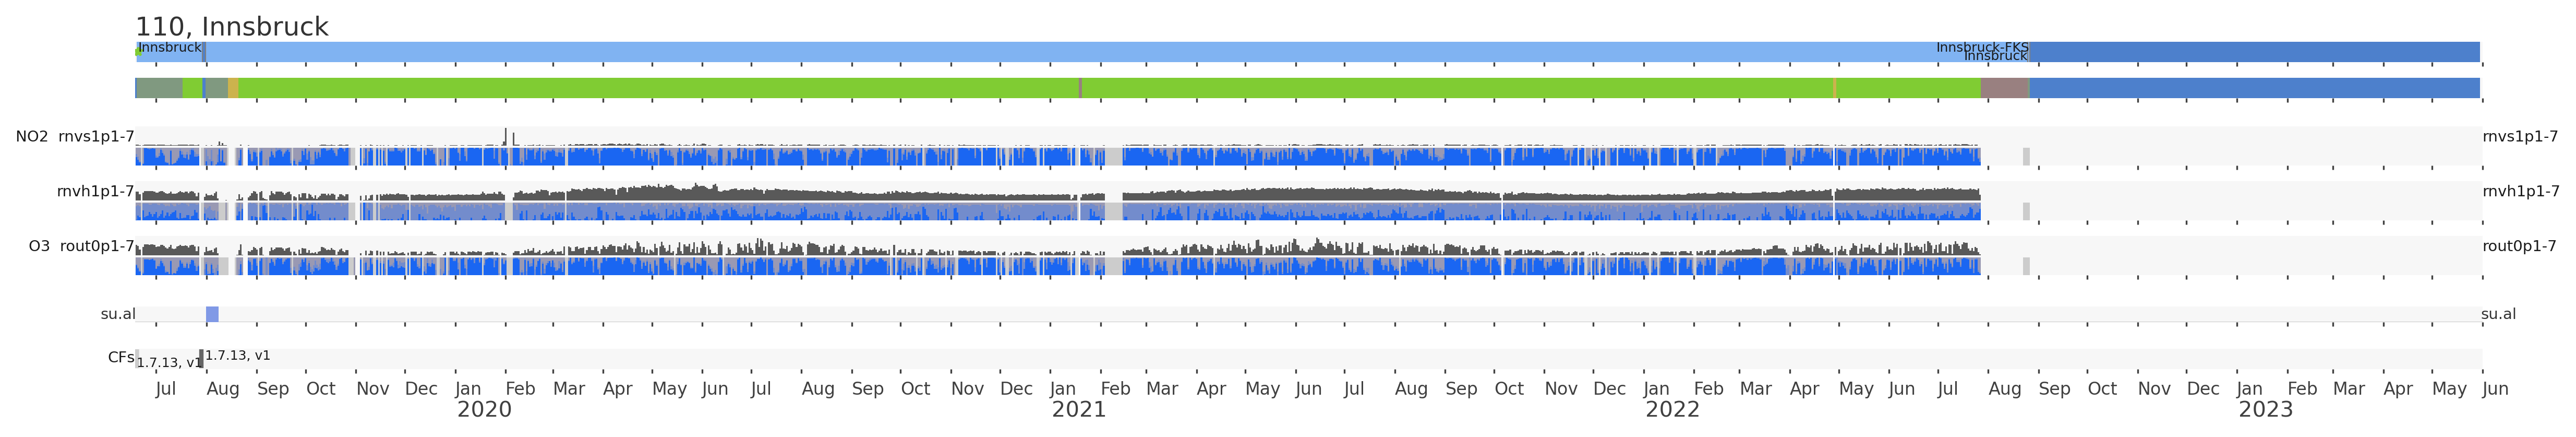This screenshot has width=2576, height=437.
Task: Click the right-side "su.al" label
Action: (2497, 314)
